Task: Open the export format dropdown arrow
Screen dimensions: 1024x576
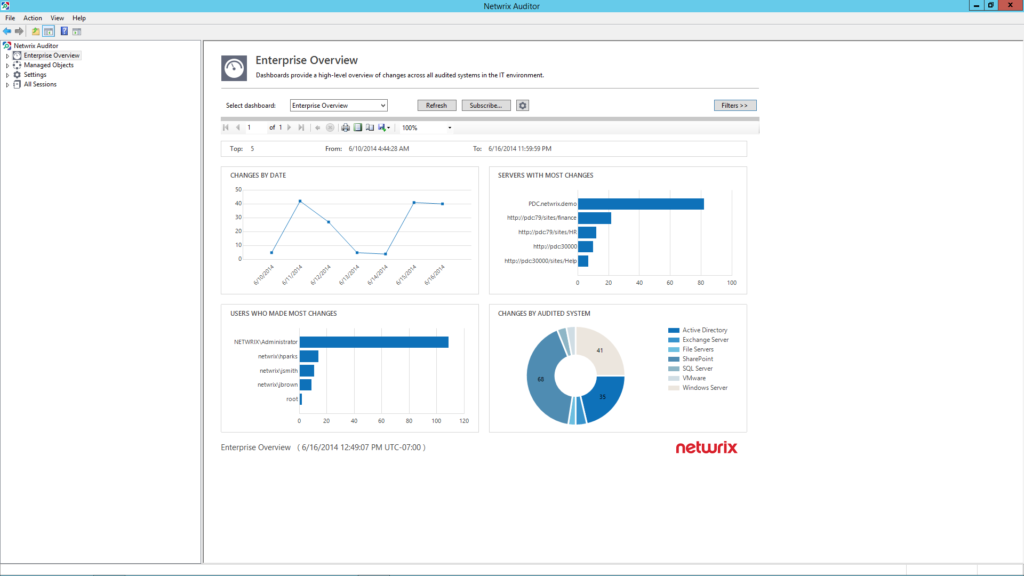Action: click(x=390, y=128)
